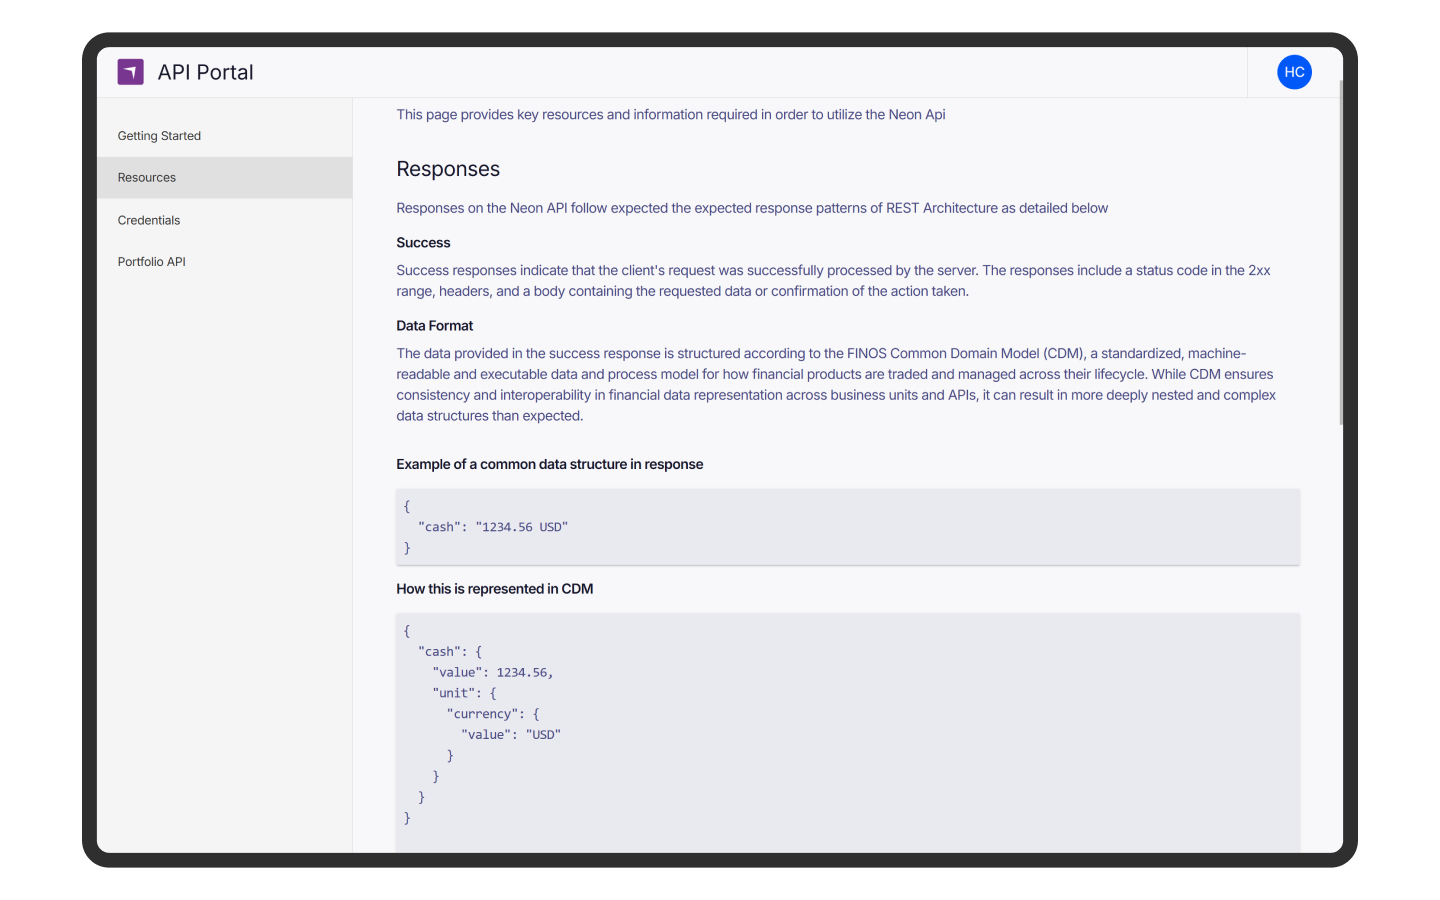Open the HC user avatar menu
1440x900 pixels.
tap(1294, 72)
